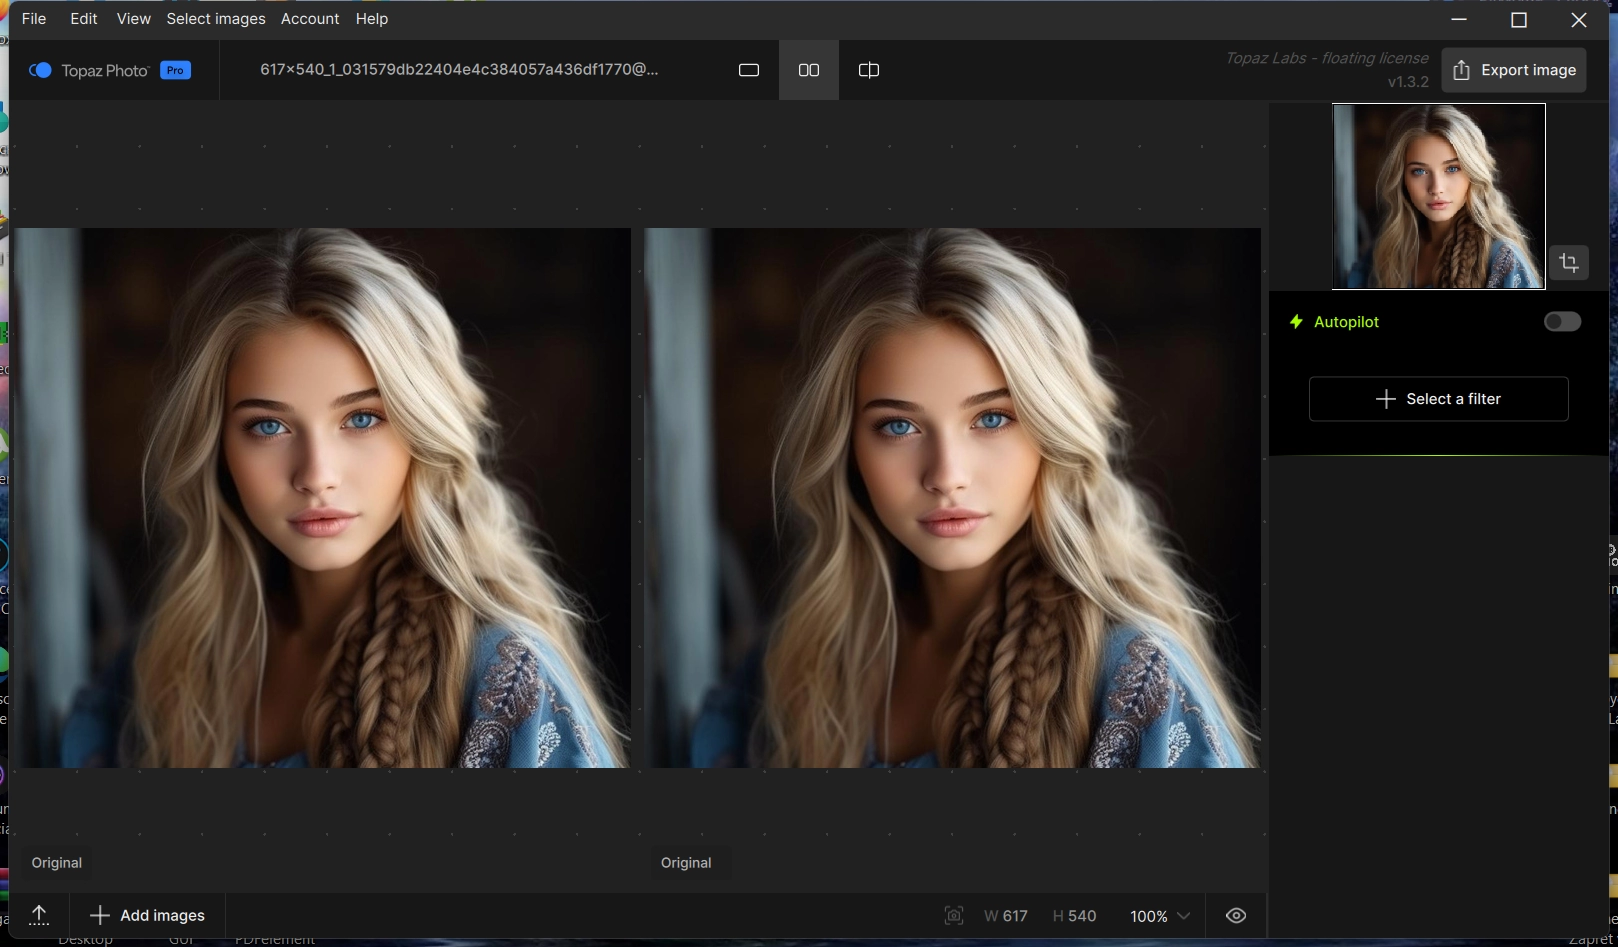This screenshot has height=947, width=1618.
Task: Open the View menu
Action: point(133,19)
